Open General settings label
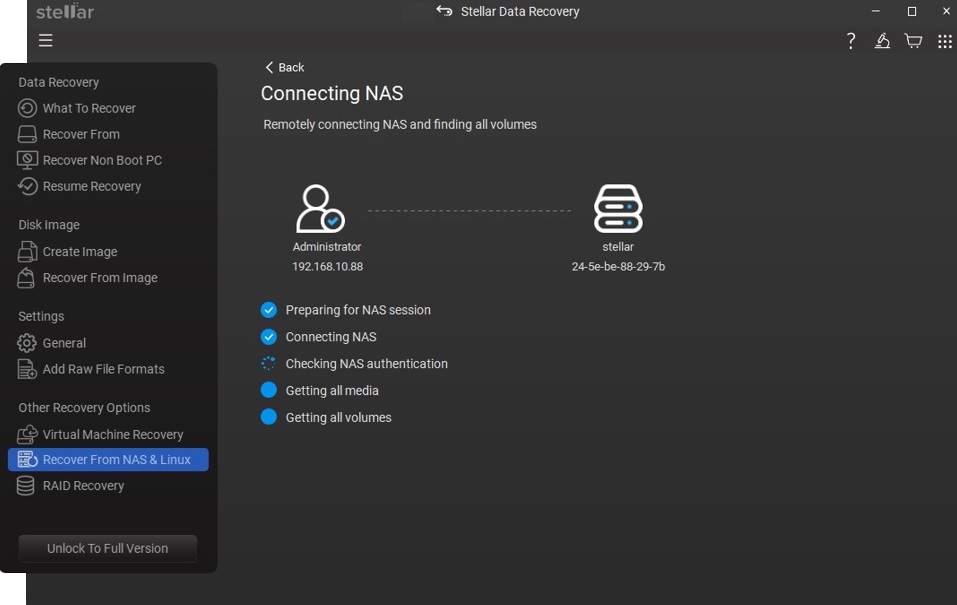The height and width of the screenshot is (605, 957). click(64, 343)
